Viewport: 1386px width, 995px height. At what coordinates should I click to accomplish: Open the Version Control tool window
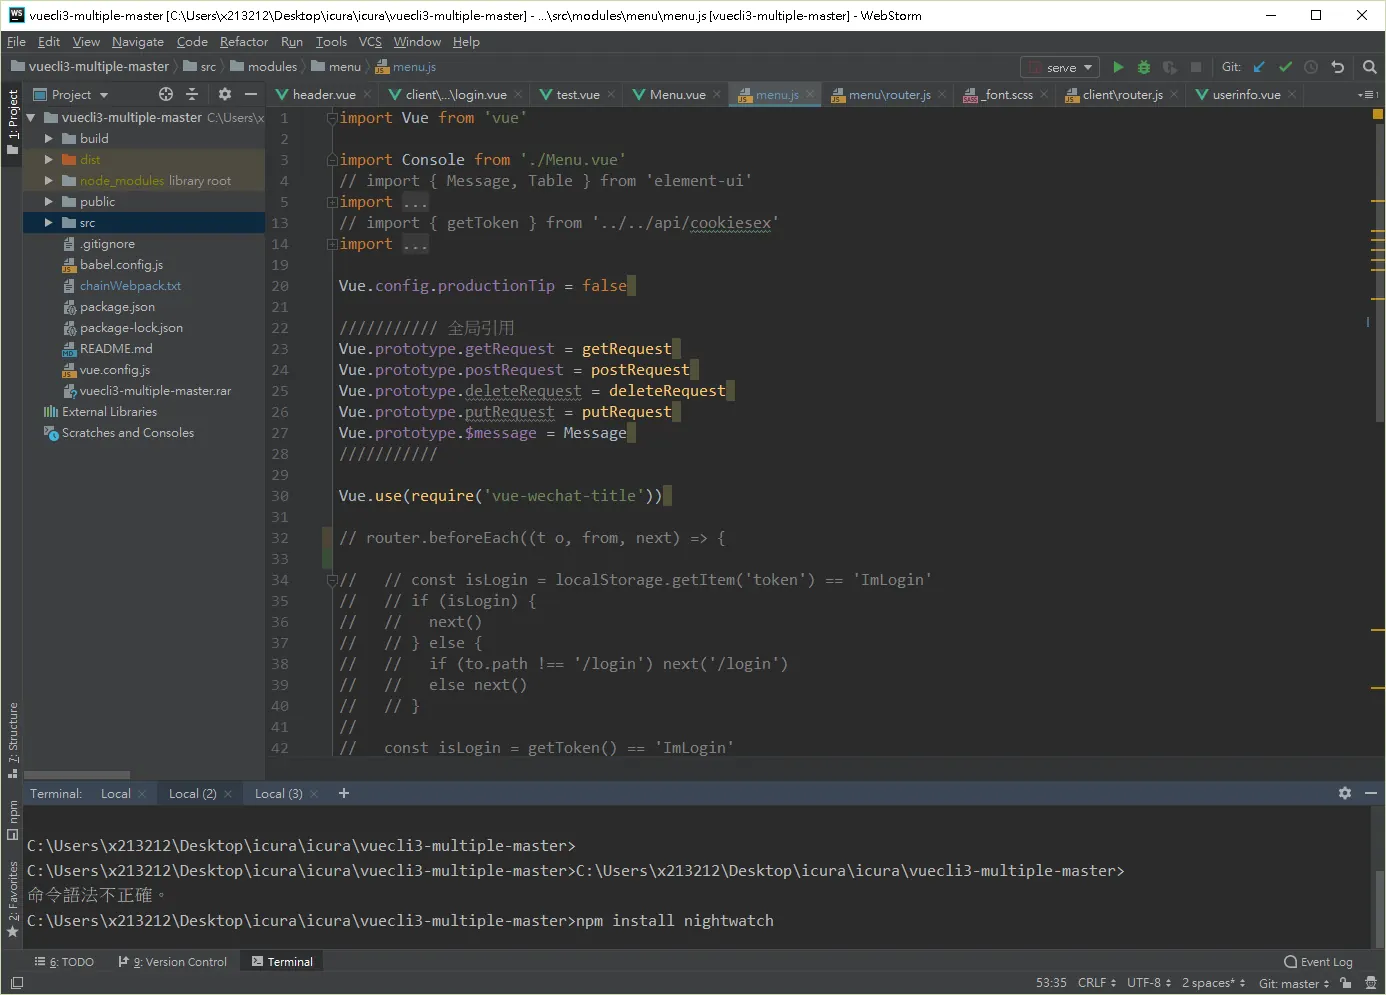point(173,962)
